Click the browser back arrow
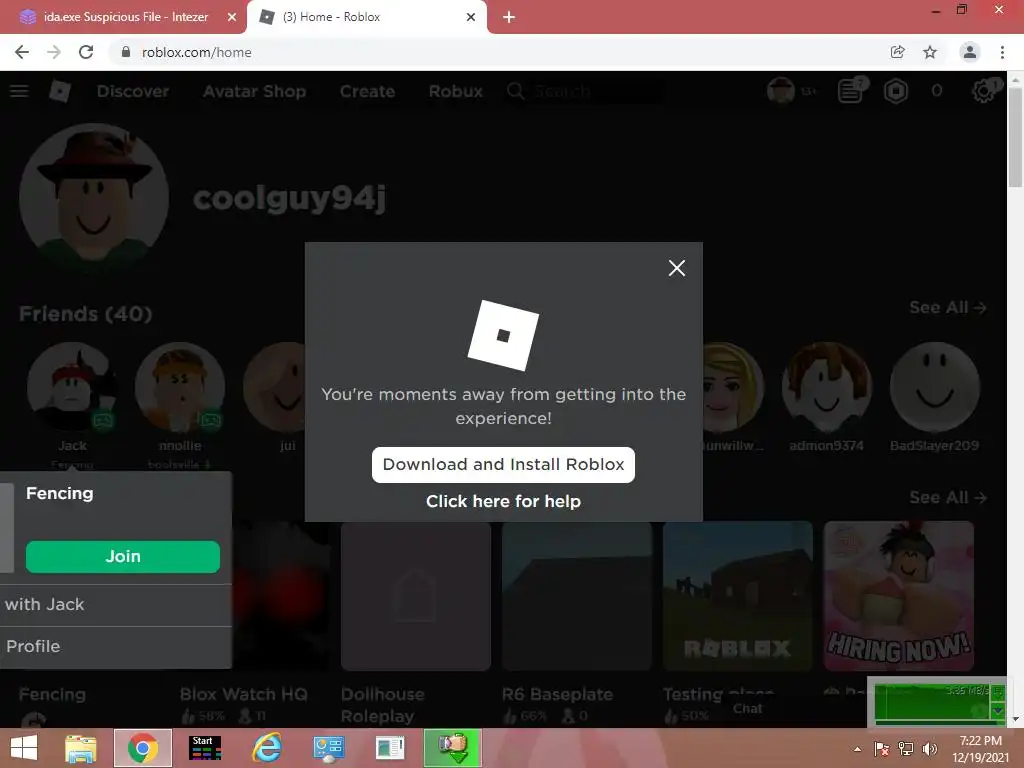The height and width of the screenshot is (768, 1024). (22, 52)
